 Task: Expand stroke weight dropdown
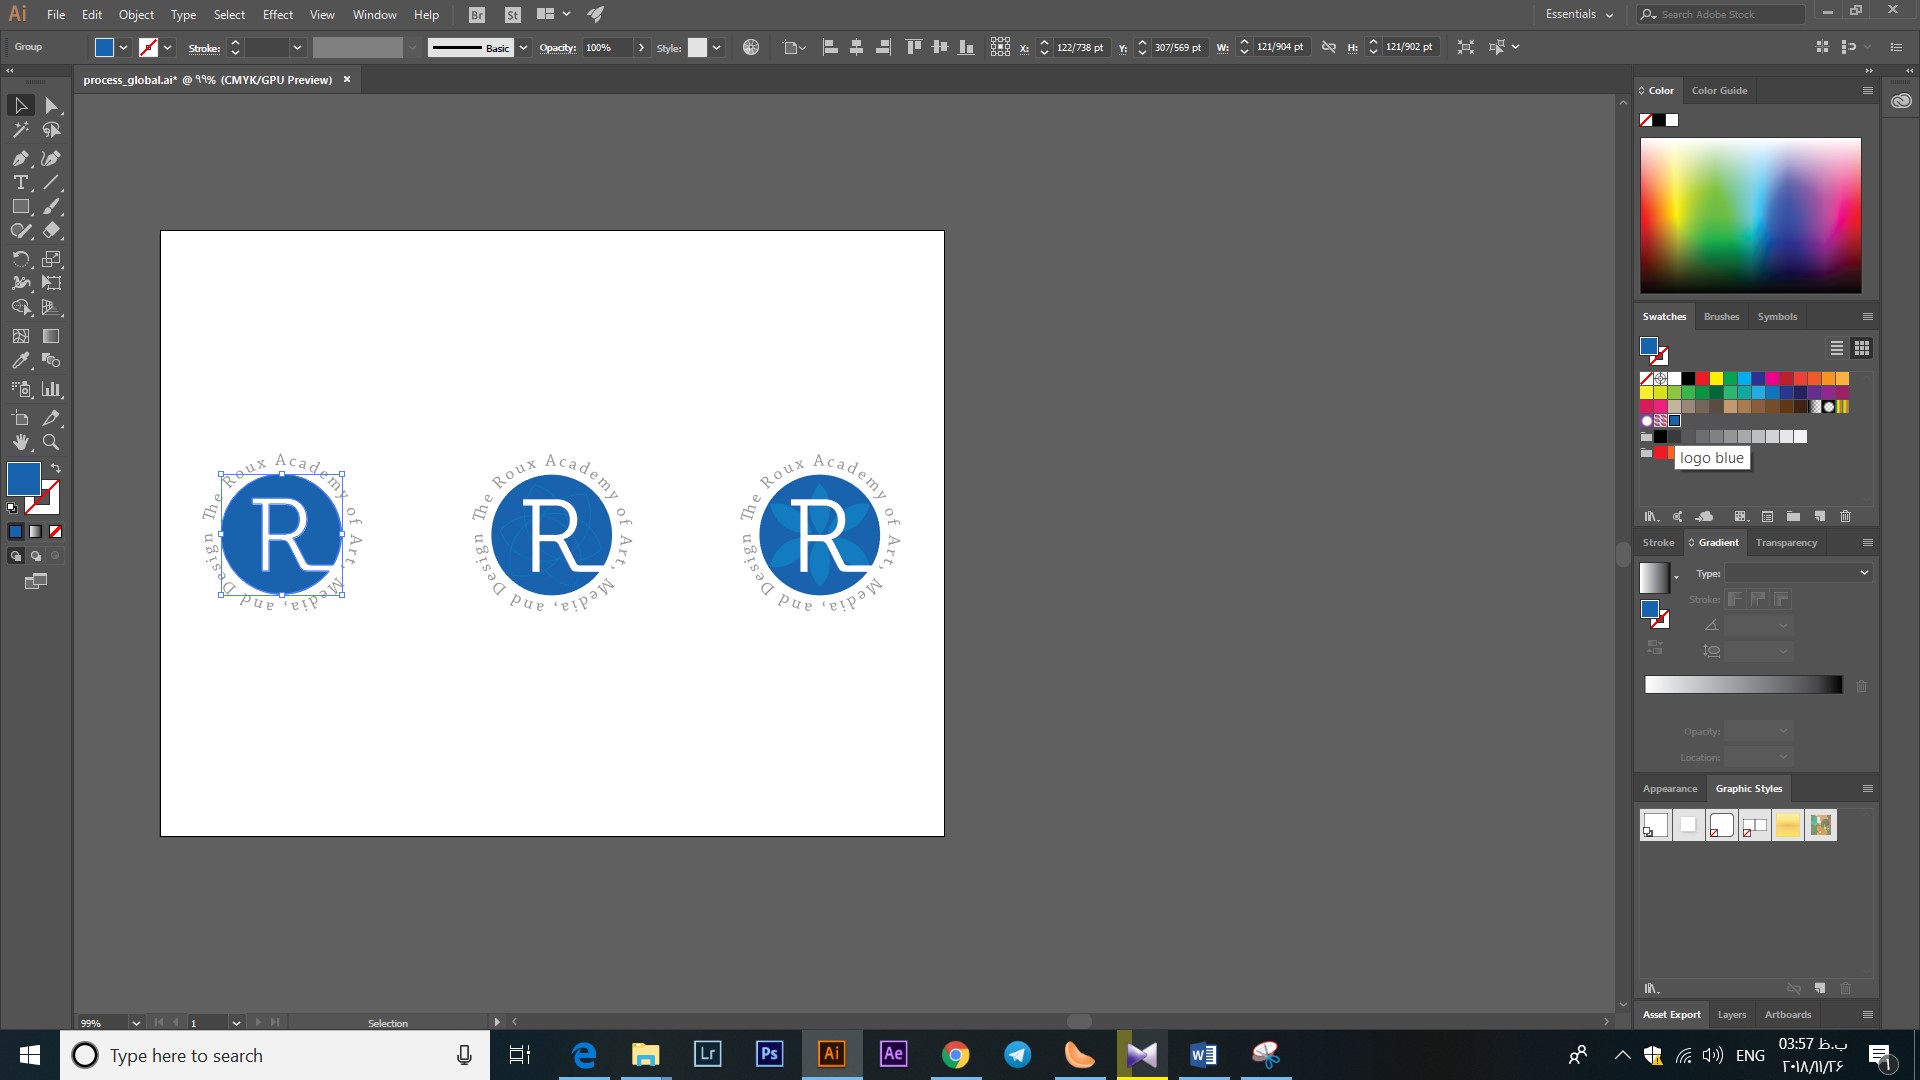(297, 48)
